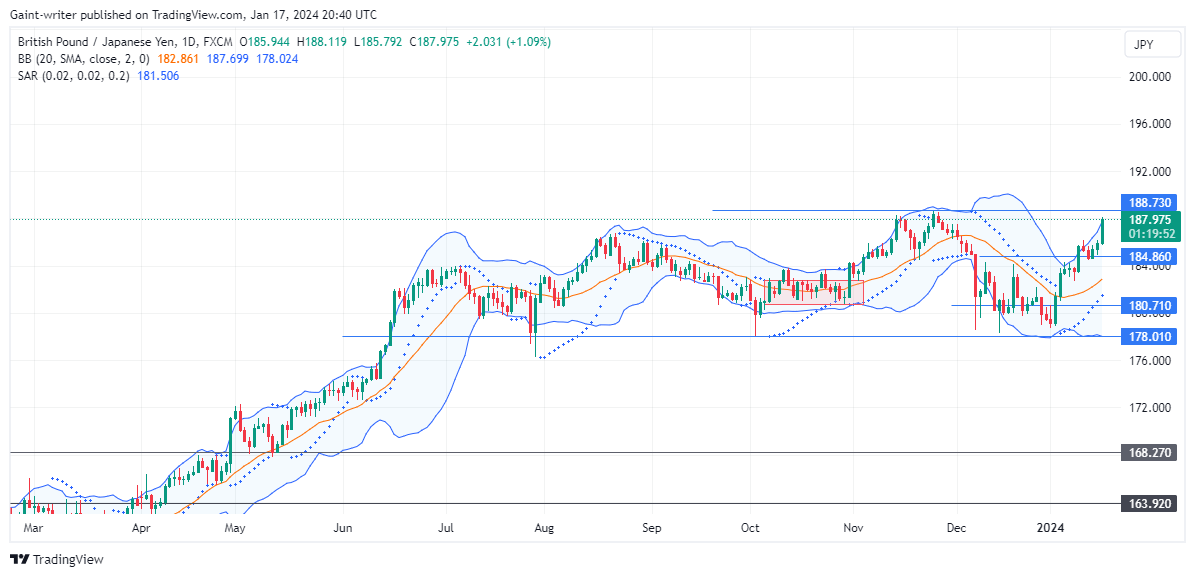The image size is (1195, 577).
Task: Click the Dec label on time axis
Action: (x=954, y=527)
